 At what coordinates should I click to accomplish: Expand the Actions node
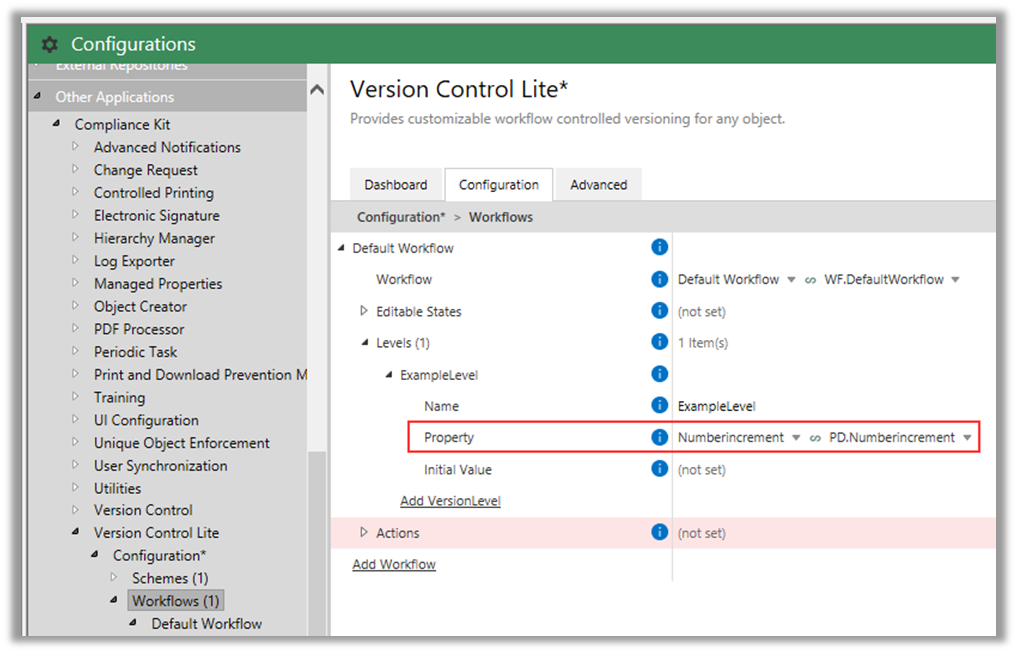point(364,532)
